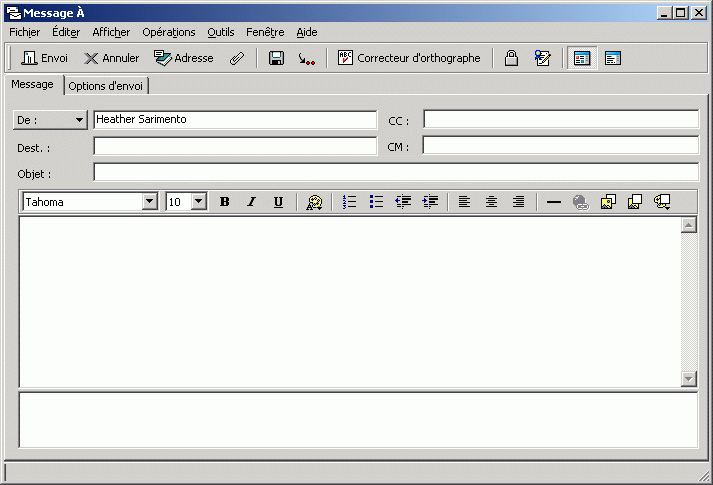Open the Outils menu
The width and height of the screenshot is (713, 485).
coord(221,32)
